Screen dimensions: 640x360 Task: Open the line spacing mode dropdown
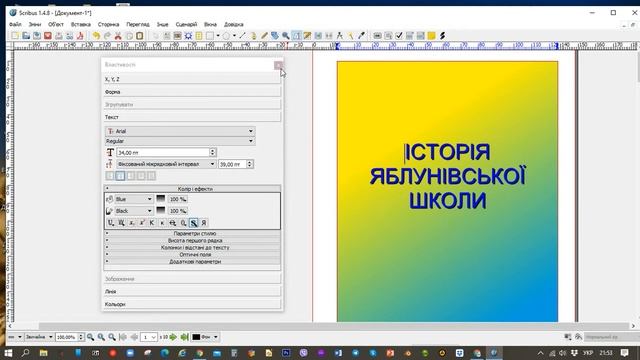coord(166,164)
